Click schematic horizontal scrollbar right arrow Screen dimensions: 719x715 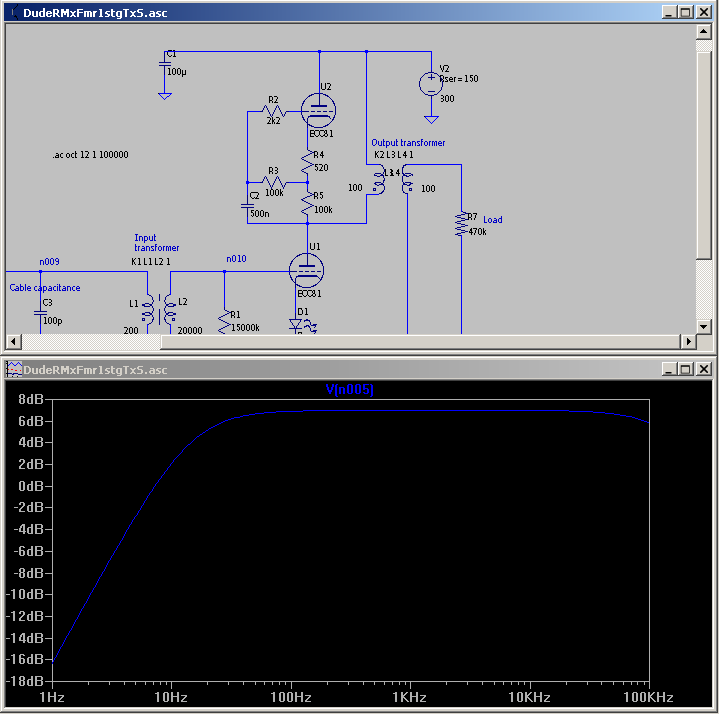click(x=688, y=341)
